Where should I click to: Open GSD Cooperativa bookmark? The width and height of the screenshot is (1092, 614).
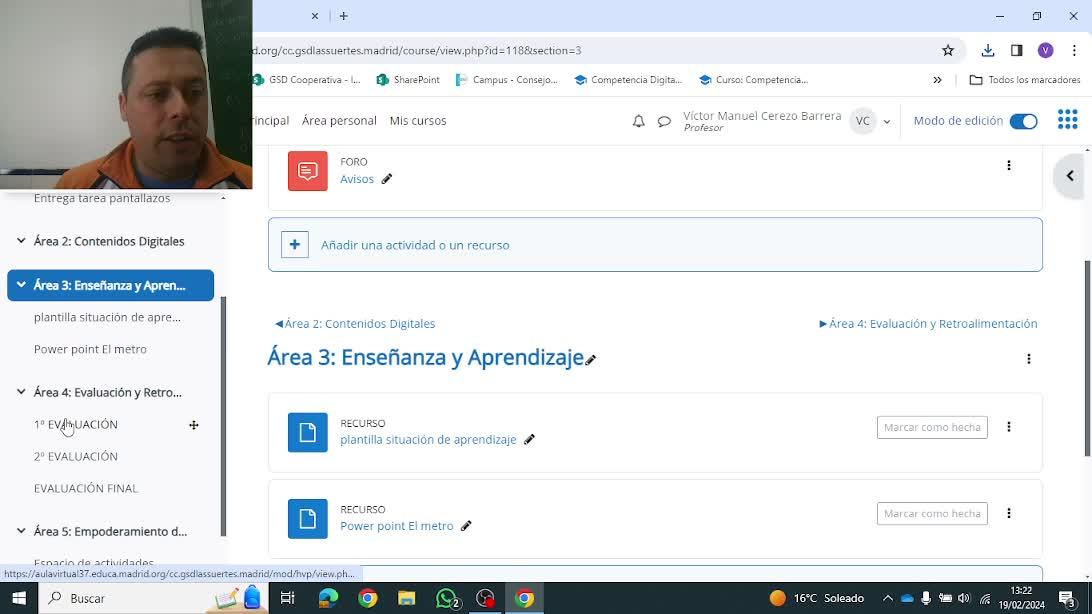306,80
